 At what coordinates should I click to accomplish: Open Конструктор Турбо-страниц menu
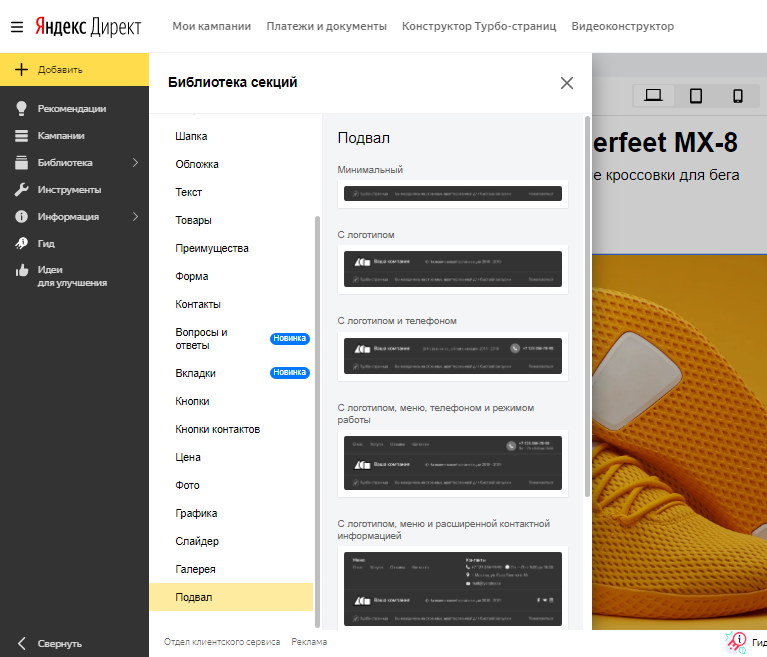[x=479, y=26]
